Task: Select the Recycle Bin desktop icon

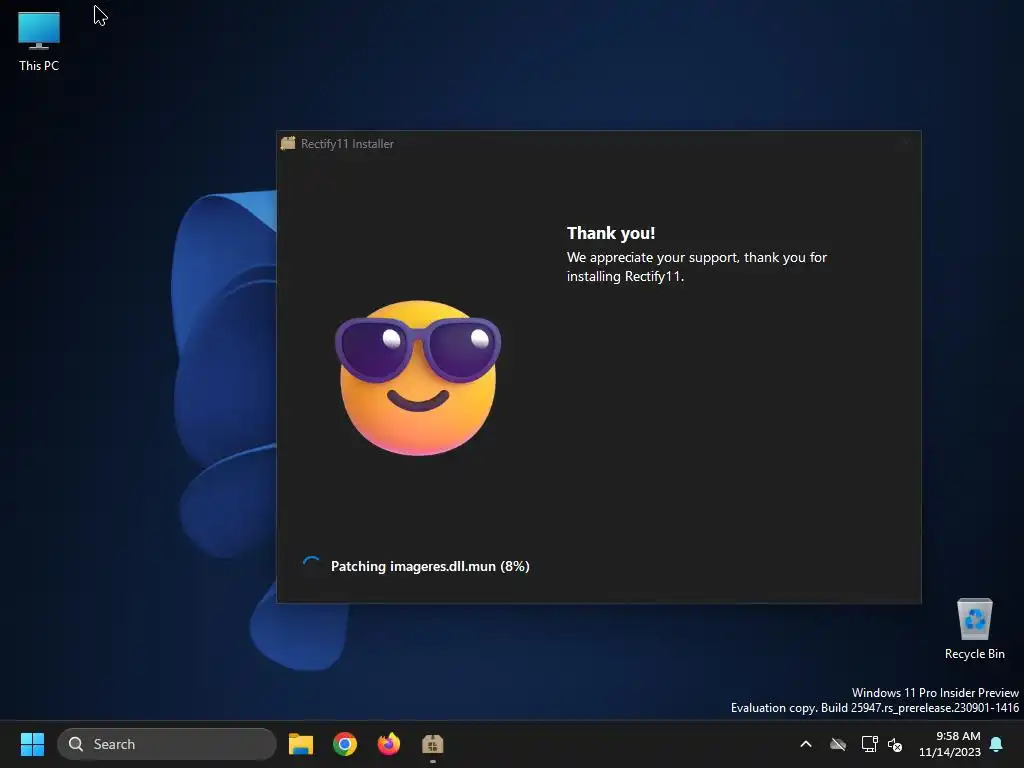Action: click(974, 629)
